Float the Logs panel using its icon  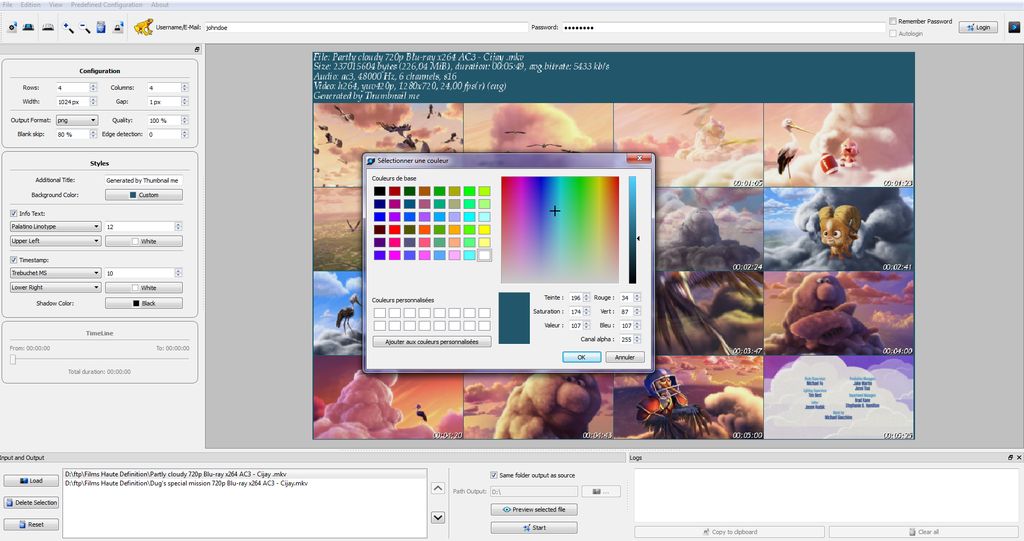click(1010, 457)
